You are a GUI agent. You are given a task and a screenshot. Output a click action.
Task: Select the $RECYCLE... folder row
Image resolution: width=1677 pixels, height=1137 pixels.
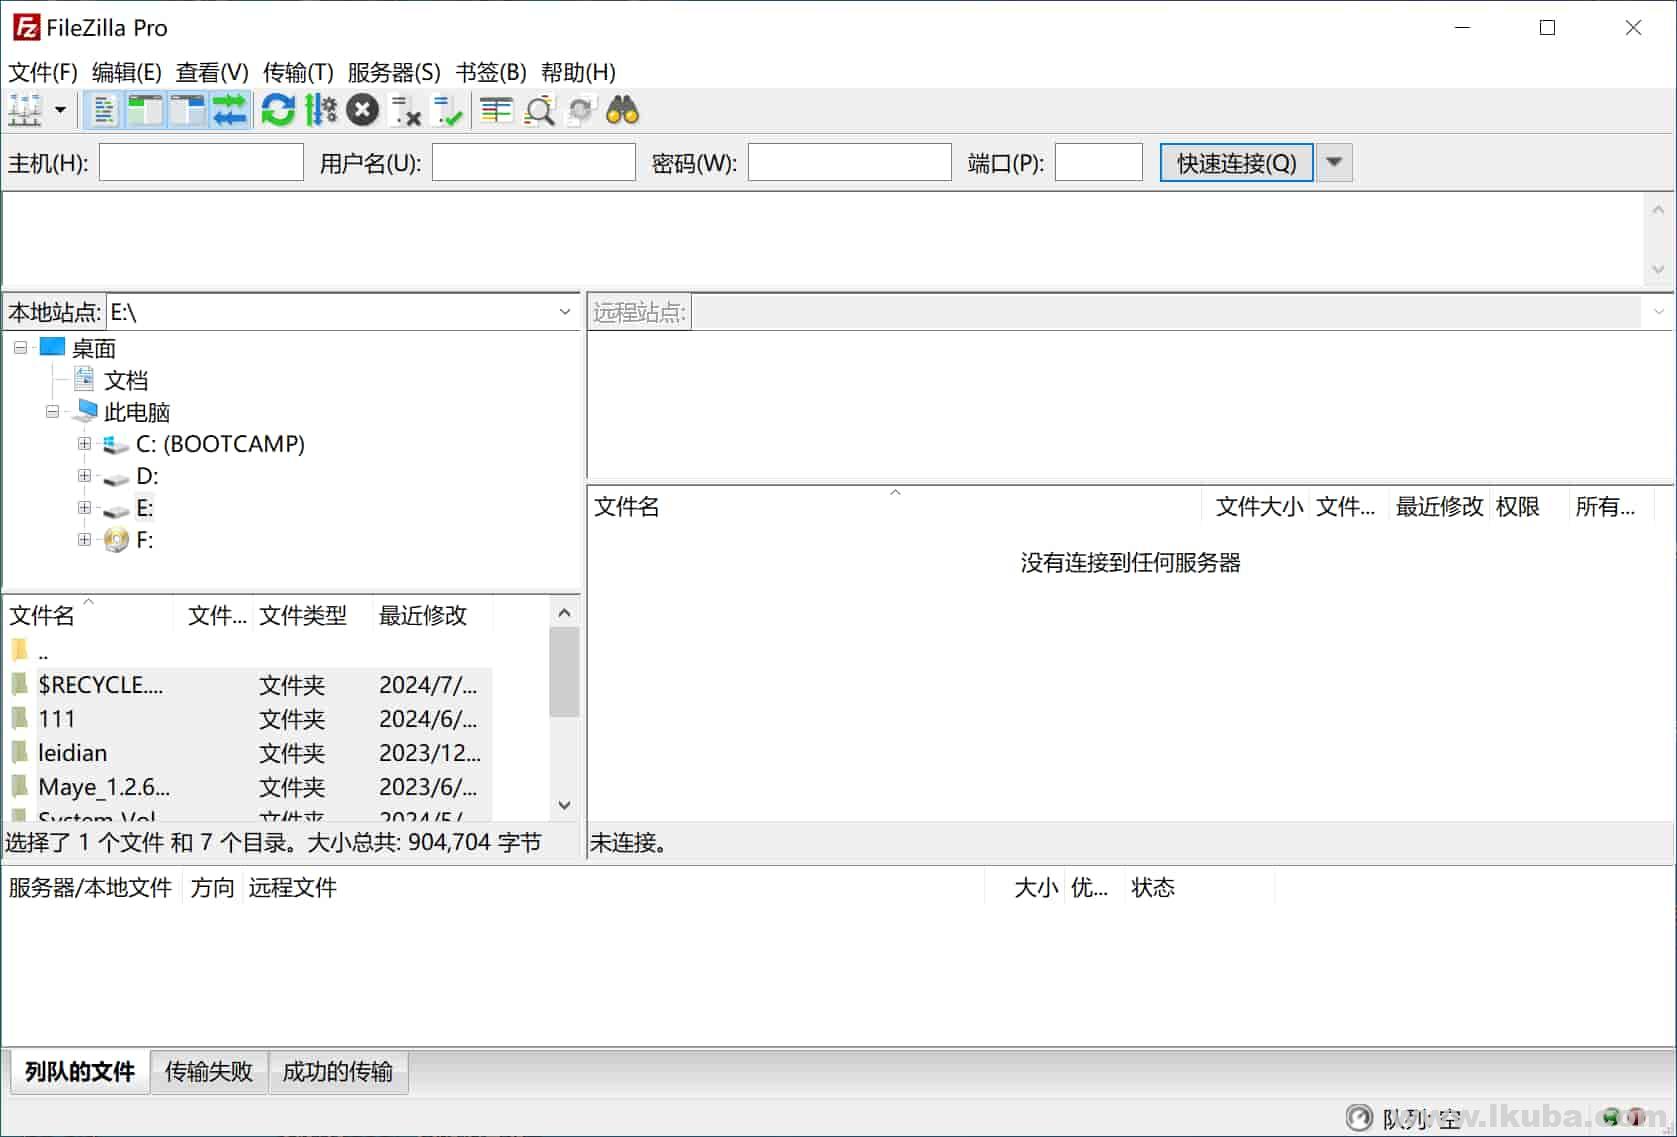click(x=248, y=685)
